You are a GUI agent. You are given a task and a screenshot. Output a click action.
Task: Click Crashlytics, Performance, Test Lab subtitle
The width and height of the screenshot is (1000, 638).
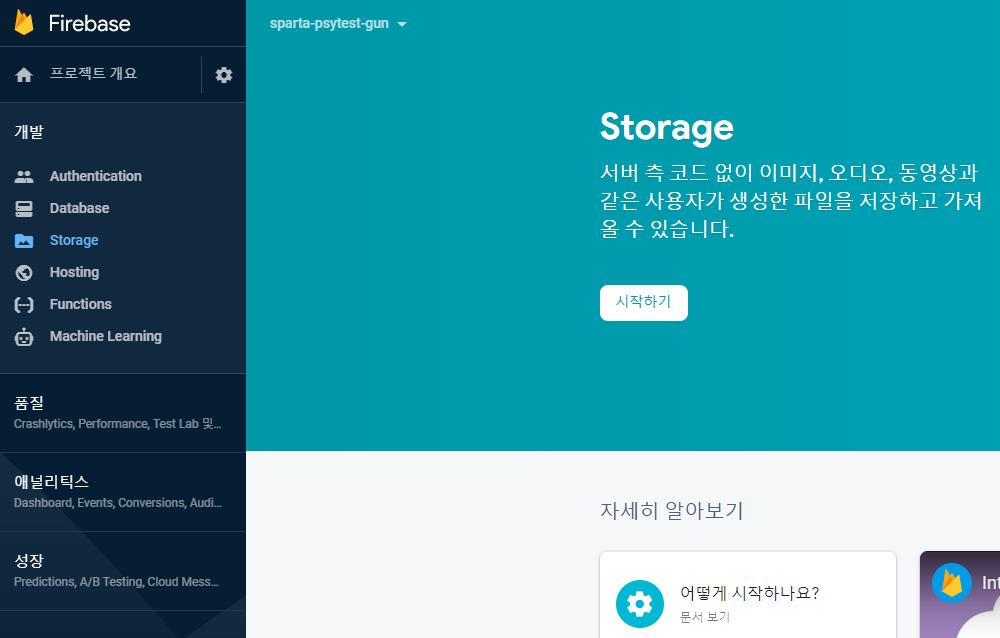(117, 424)
